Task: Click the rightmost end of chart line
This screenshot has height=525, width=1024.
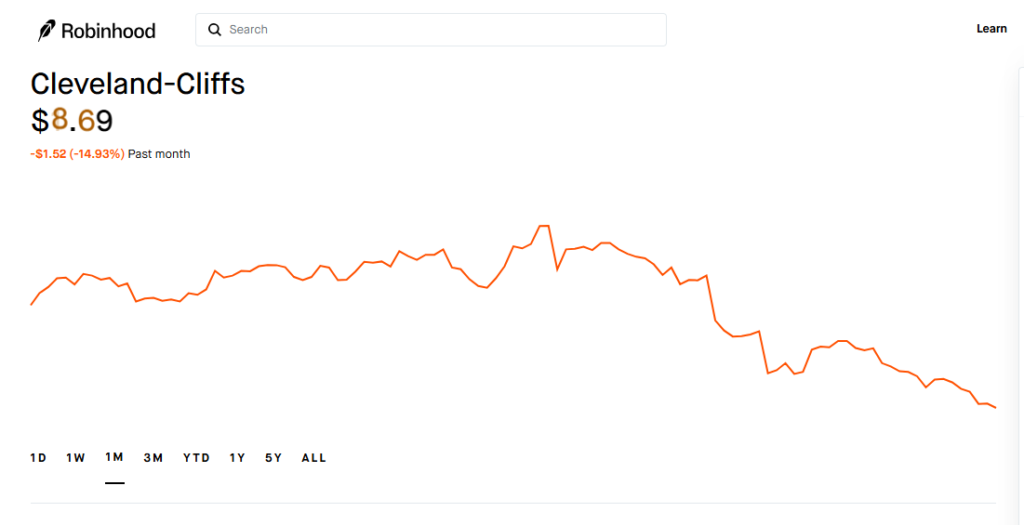Action: coord(995,407)
